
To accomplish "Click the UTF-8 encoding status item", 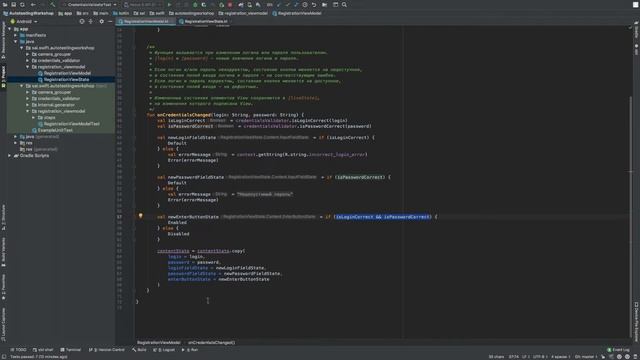I will coord(539,357).
